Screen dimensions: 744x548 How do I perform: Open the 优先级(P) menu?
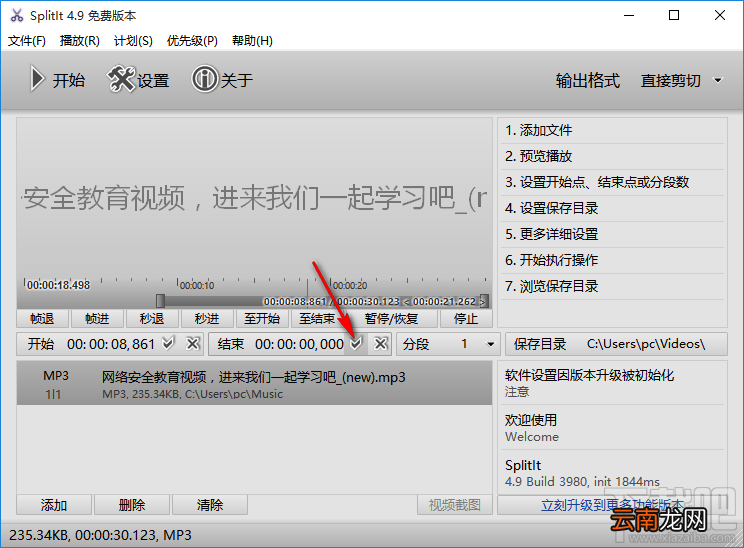[x=192, y=41]
